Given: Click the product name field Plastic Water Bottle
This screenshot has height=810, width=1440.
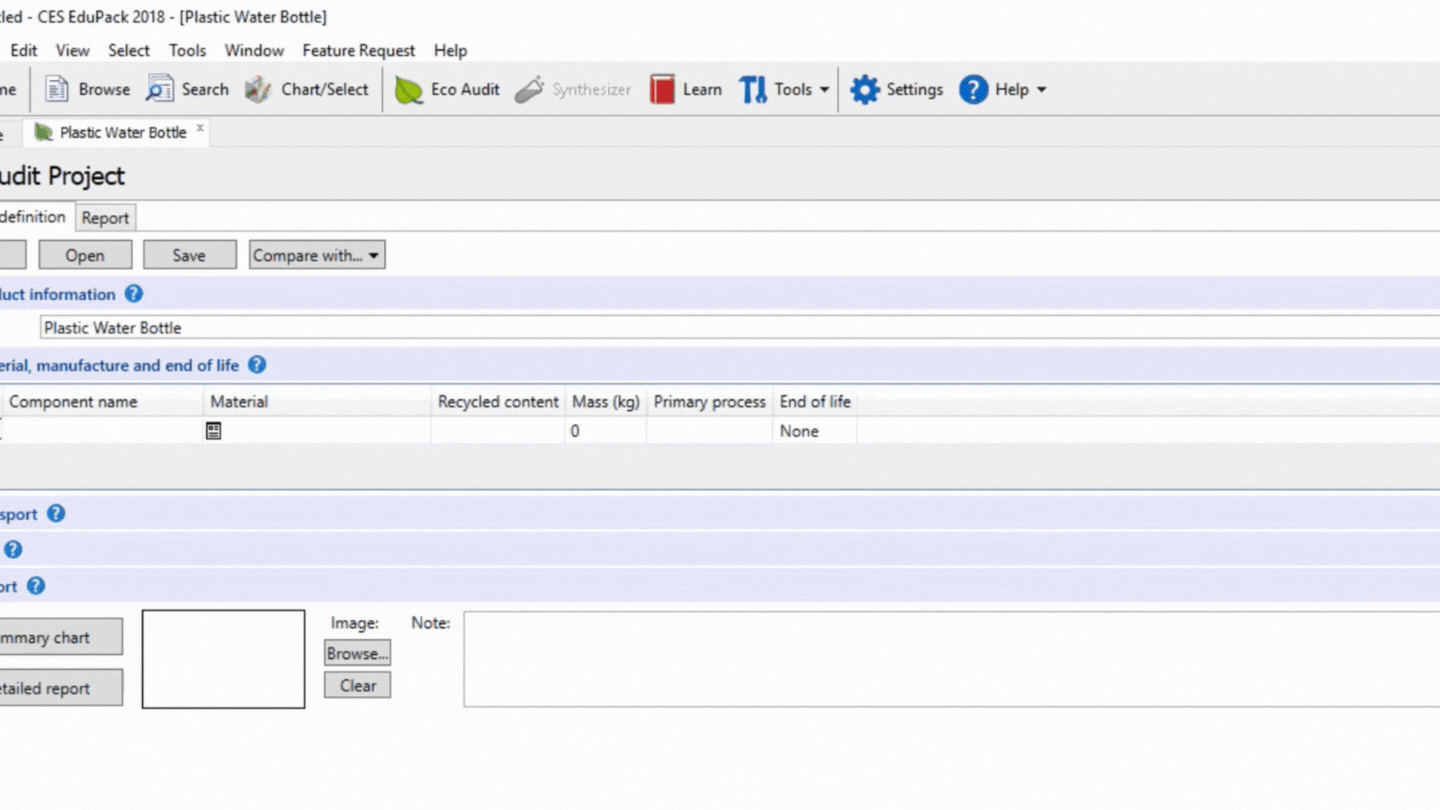Looking at the screenshot, I should click(740, 327).
